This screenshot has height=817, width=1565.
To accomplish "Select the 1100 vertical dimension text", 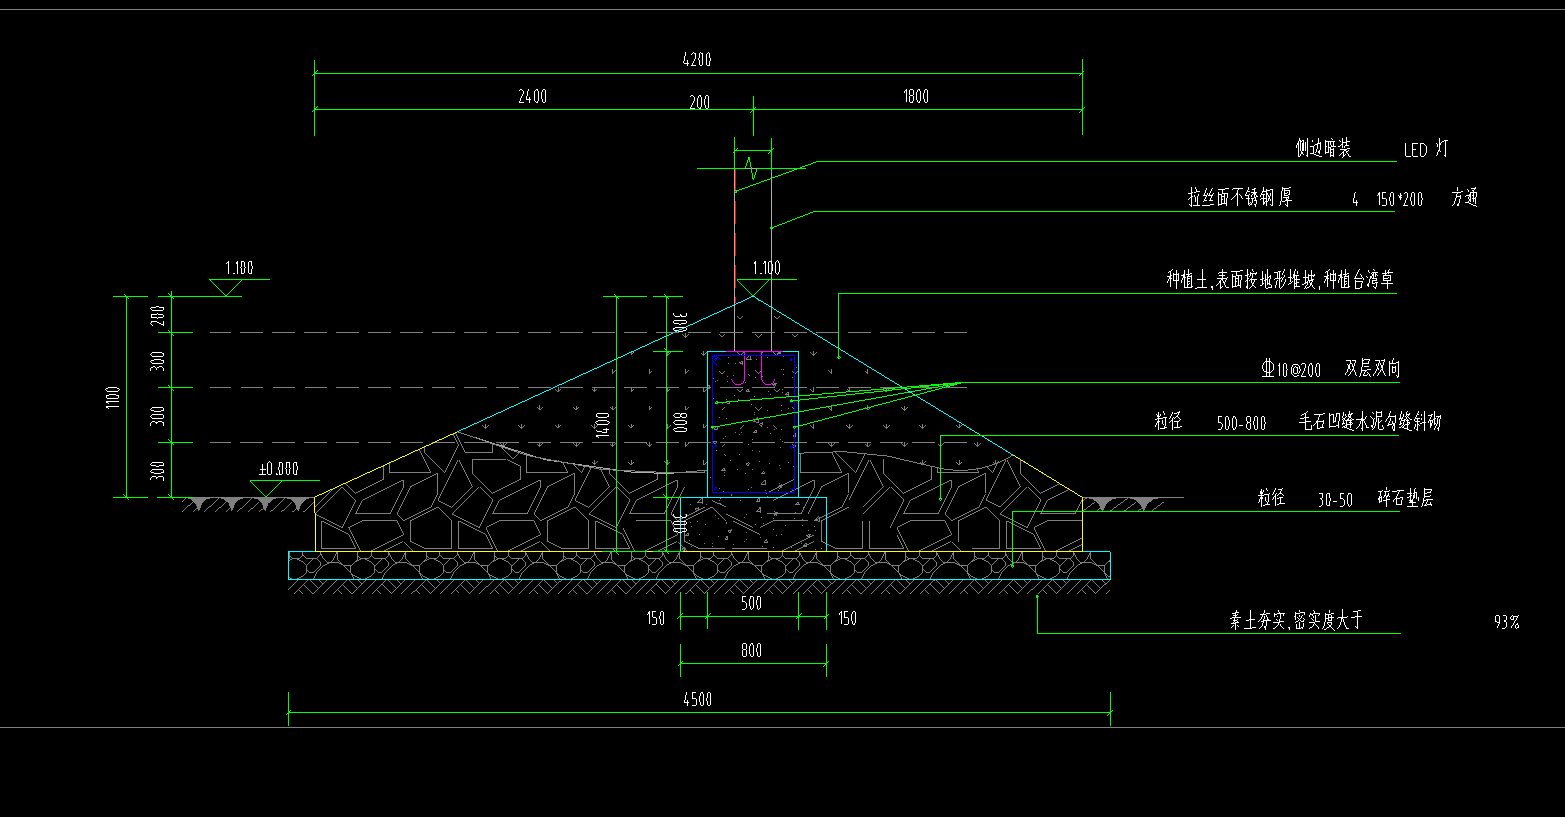I will point(113,397).
